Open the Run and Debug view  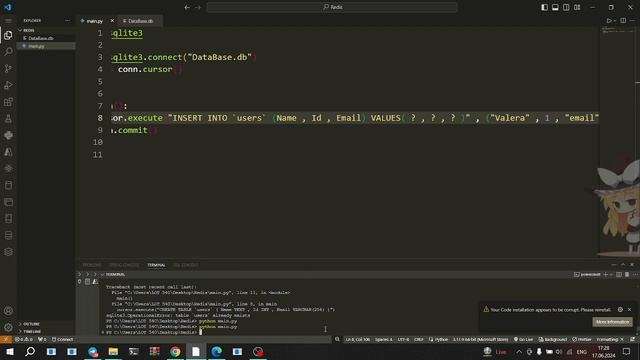(8, 85)
